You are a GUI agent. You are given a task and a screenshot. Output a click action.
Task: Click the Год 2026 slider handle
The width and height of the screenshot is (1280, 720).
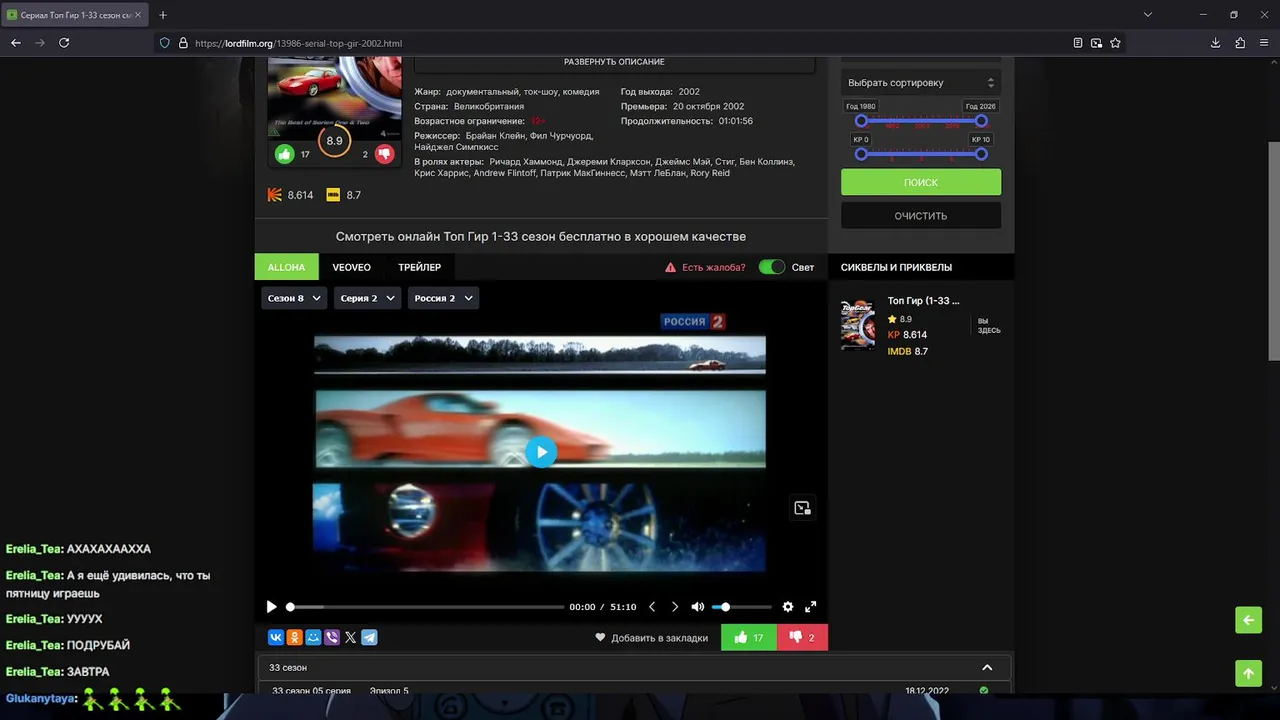click(981, 120)
